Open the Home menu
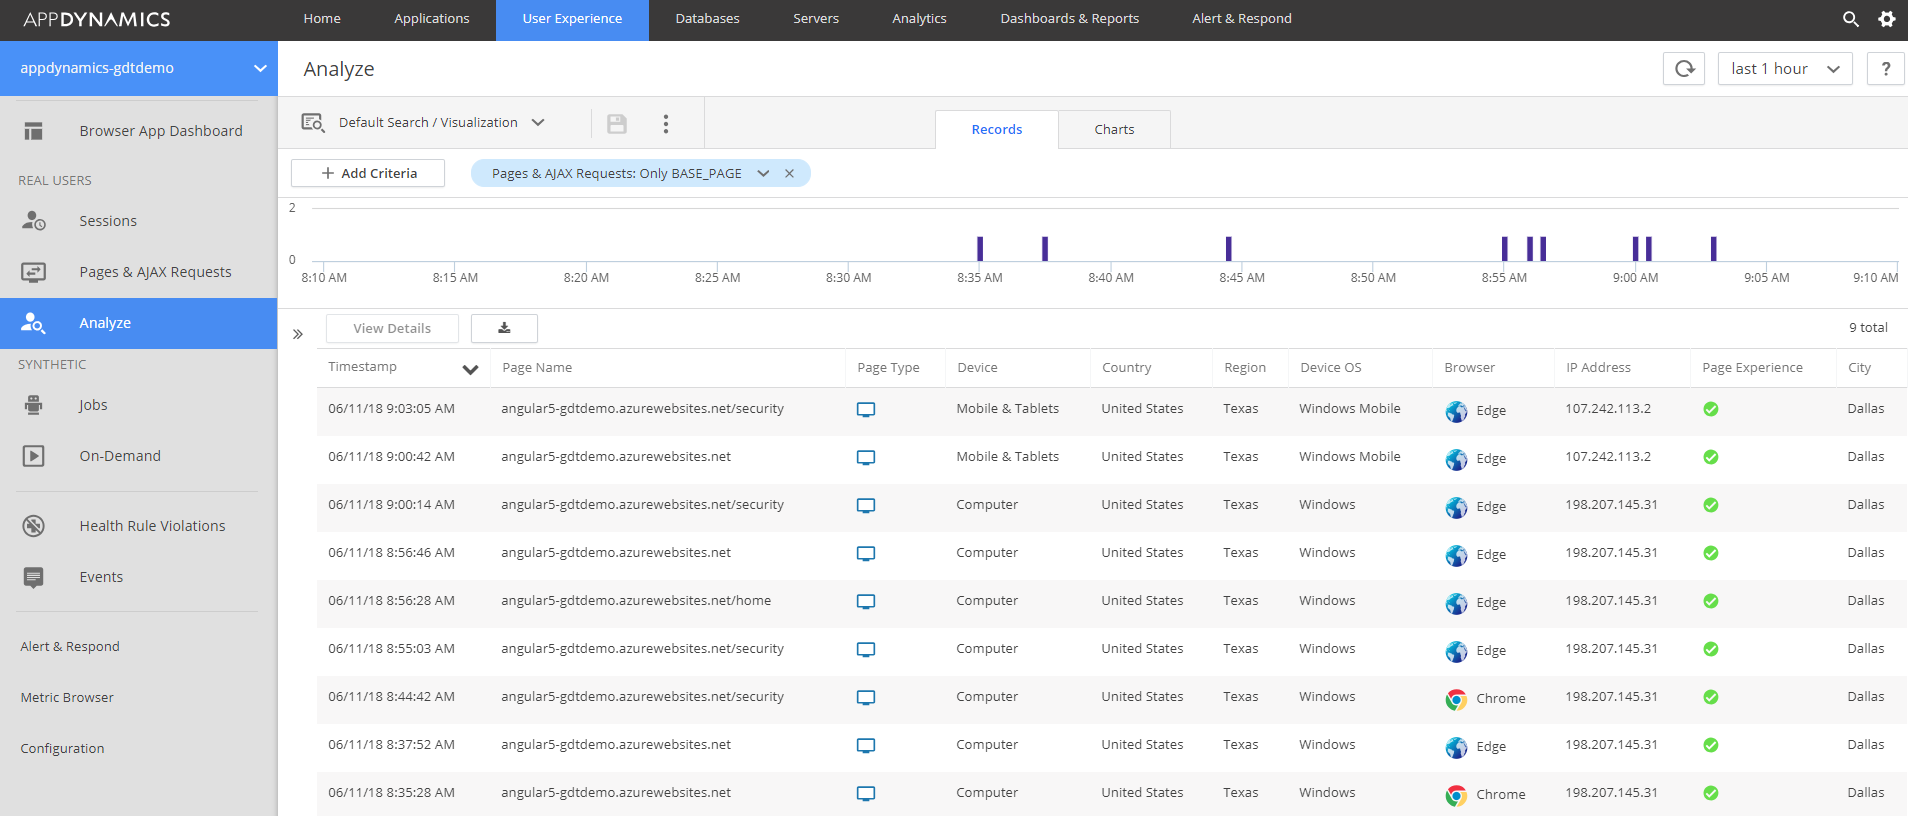This screenshot has height=816, width=1908. point(322,19)
